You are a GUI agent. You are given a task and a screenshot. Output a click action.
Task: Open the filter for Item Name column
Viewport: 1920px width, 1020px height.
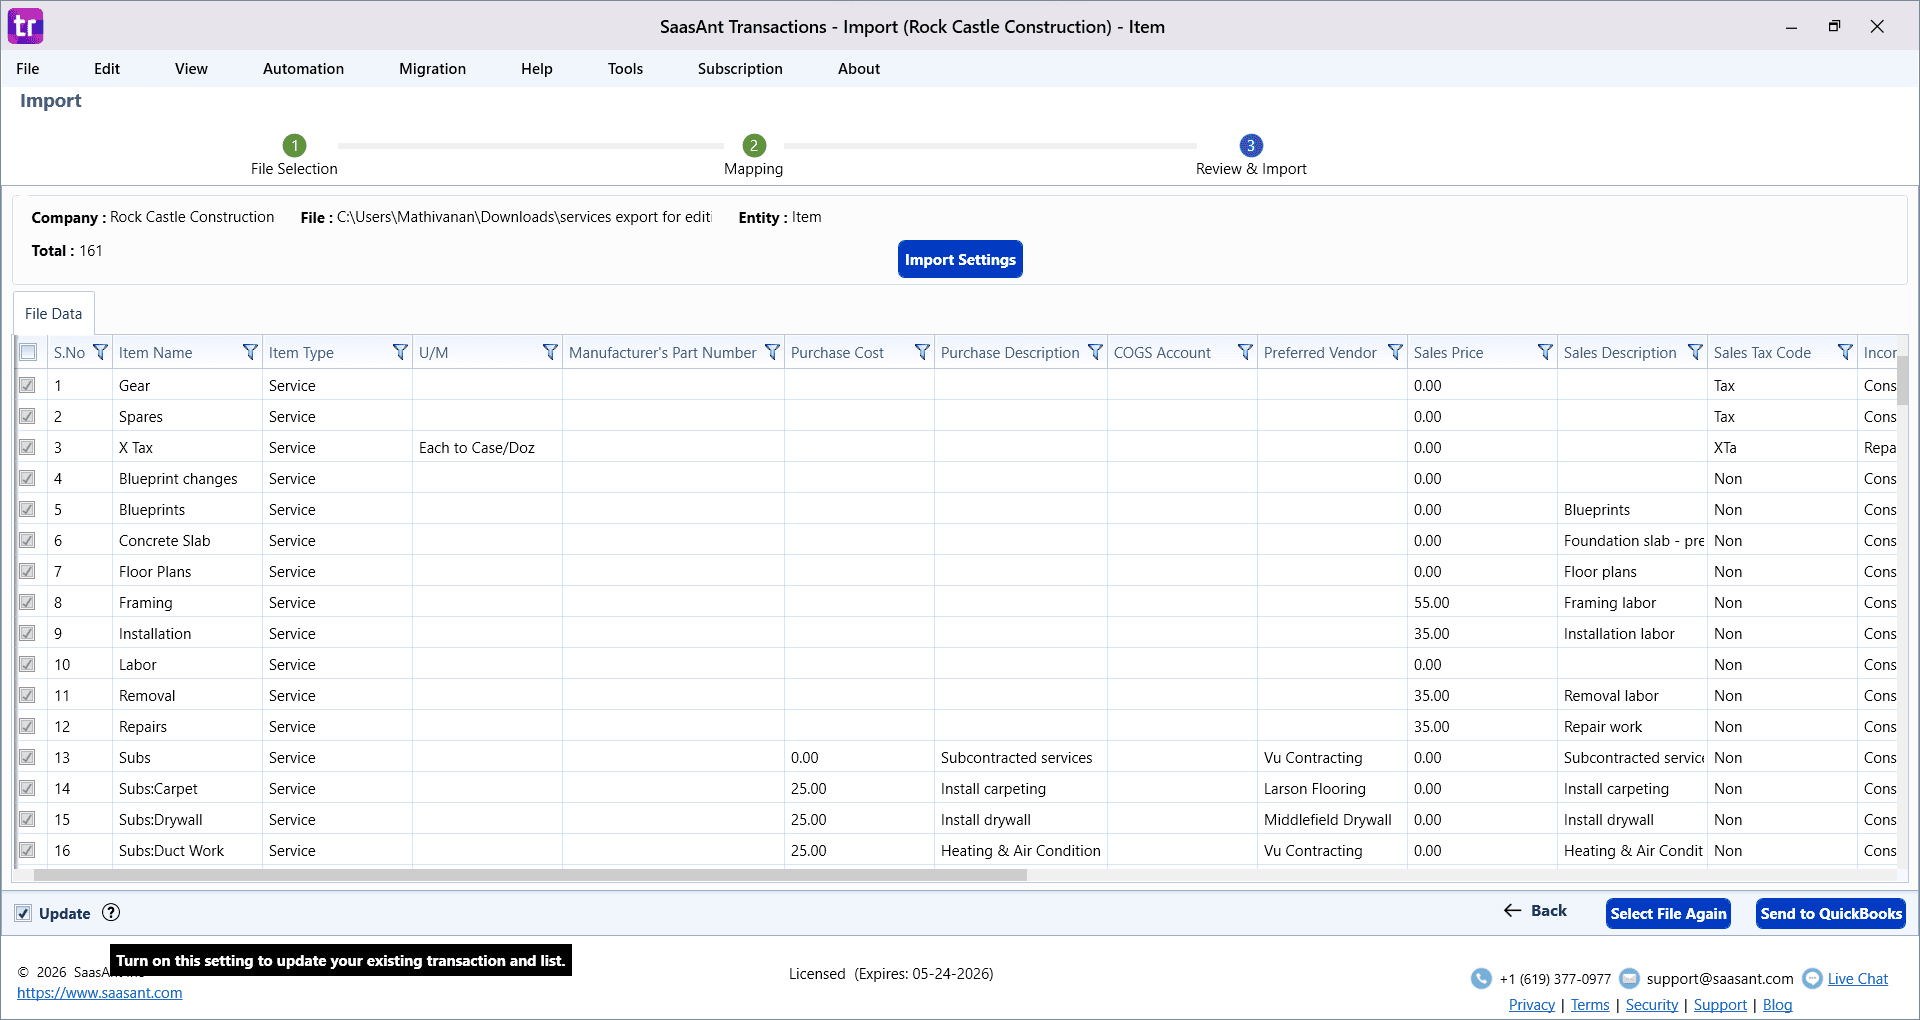(x=248, y=352)
